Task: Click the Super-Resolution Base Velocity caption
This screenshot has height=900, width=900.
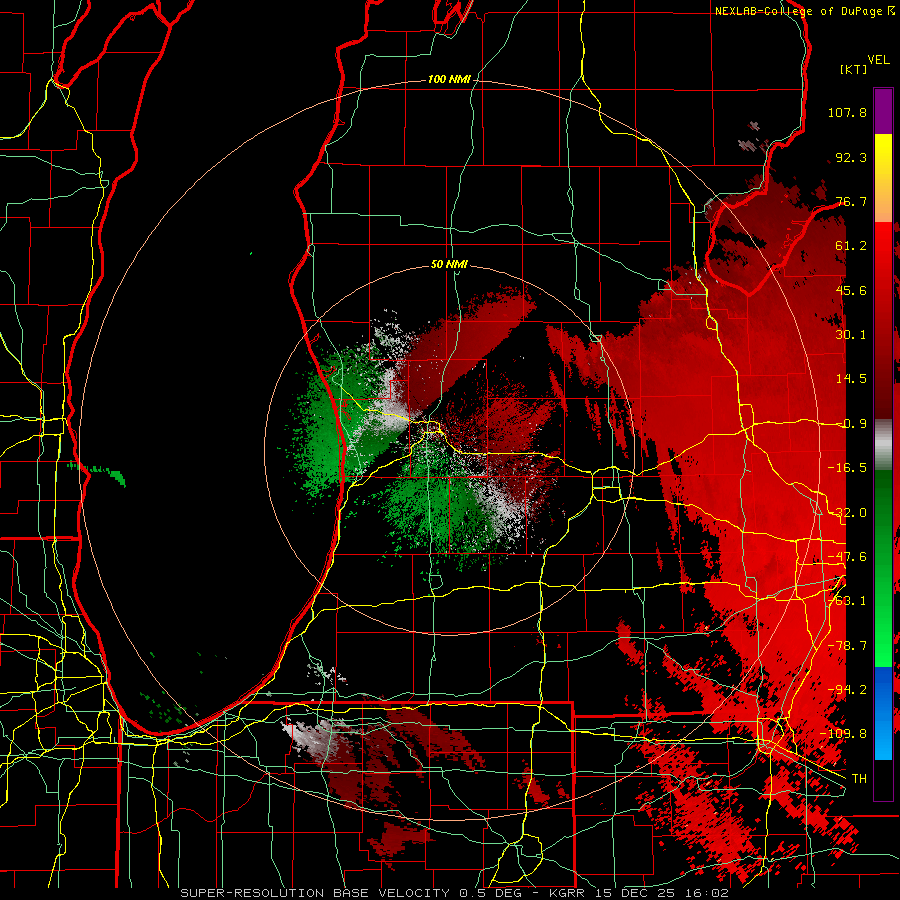Action: tap(455, 893)
